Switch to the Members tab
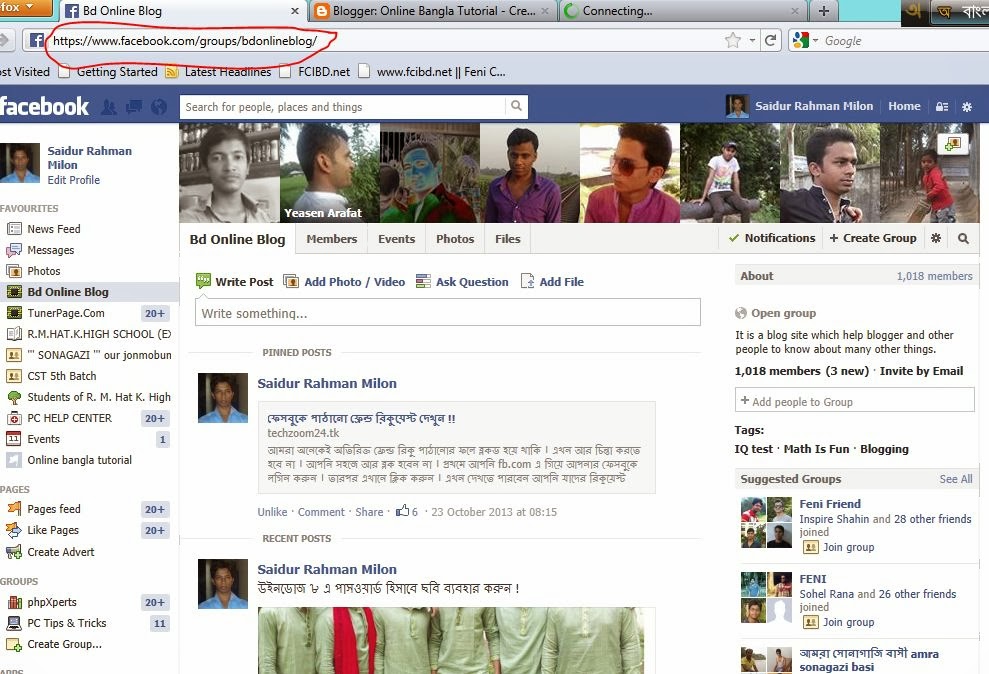 coord(332,239)
